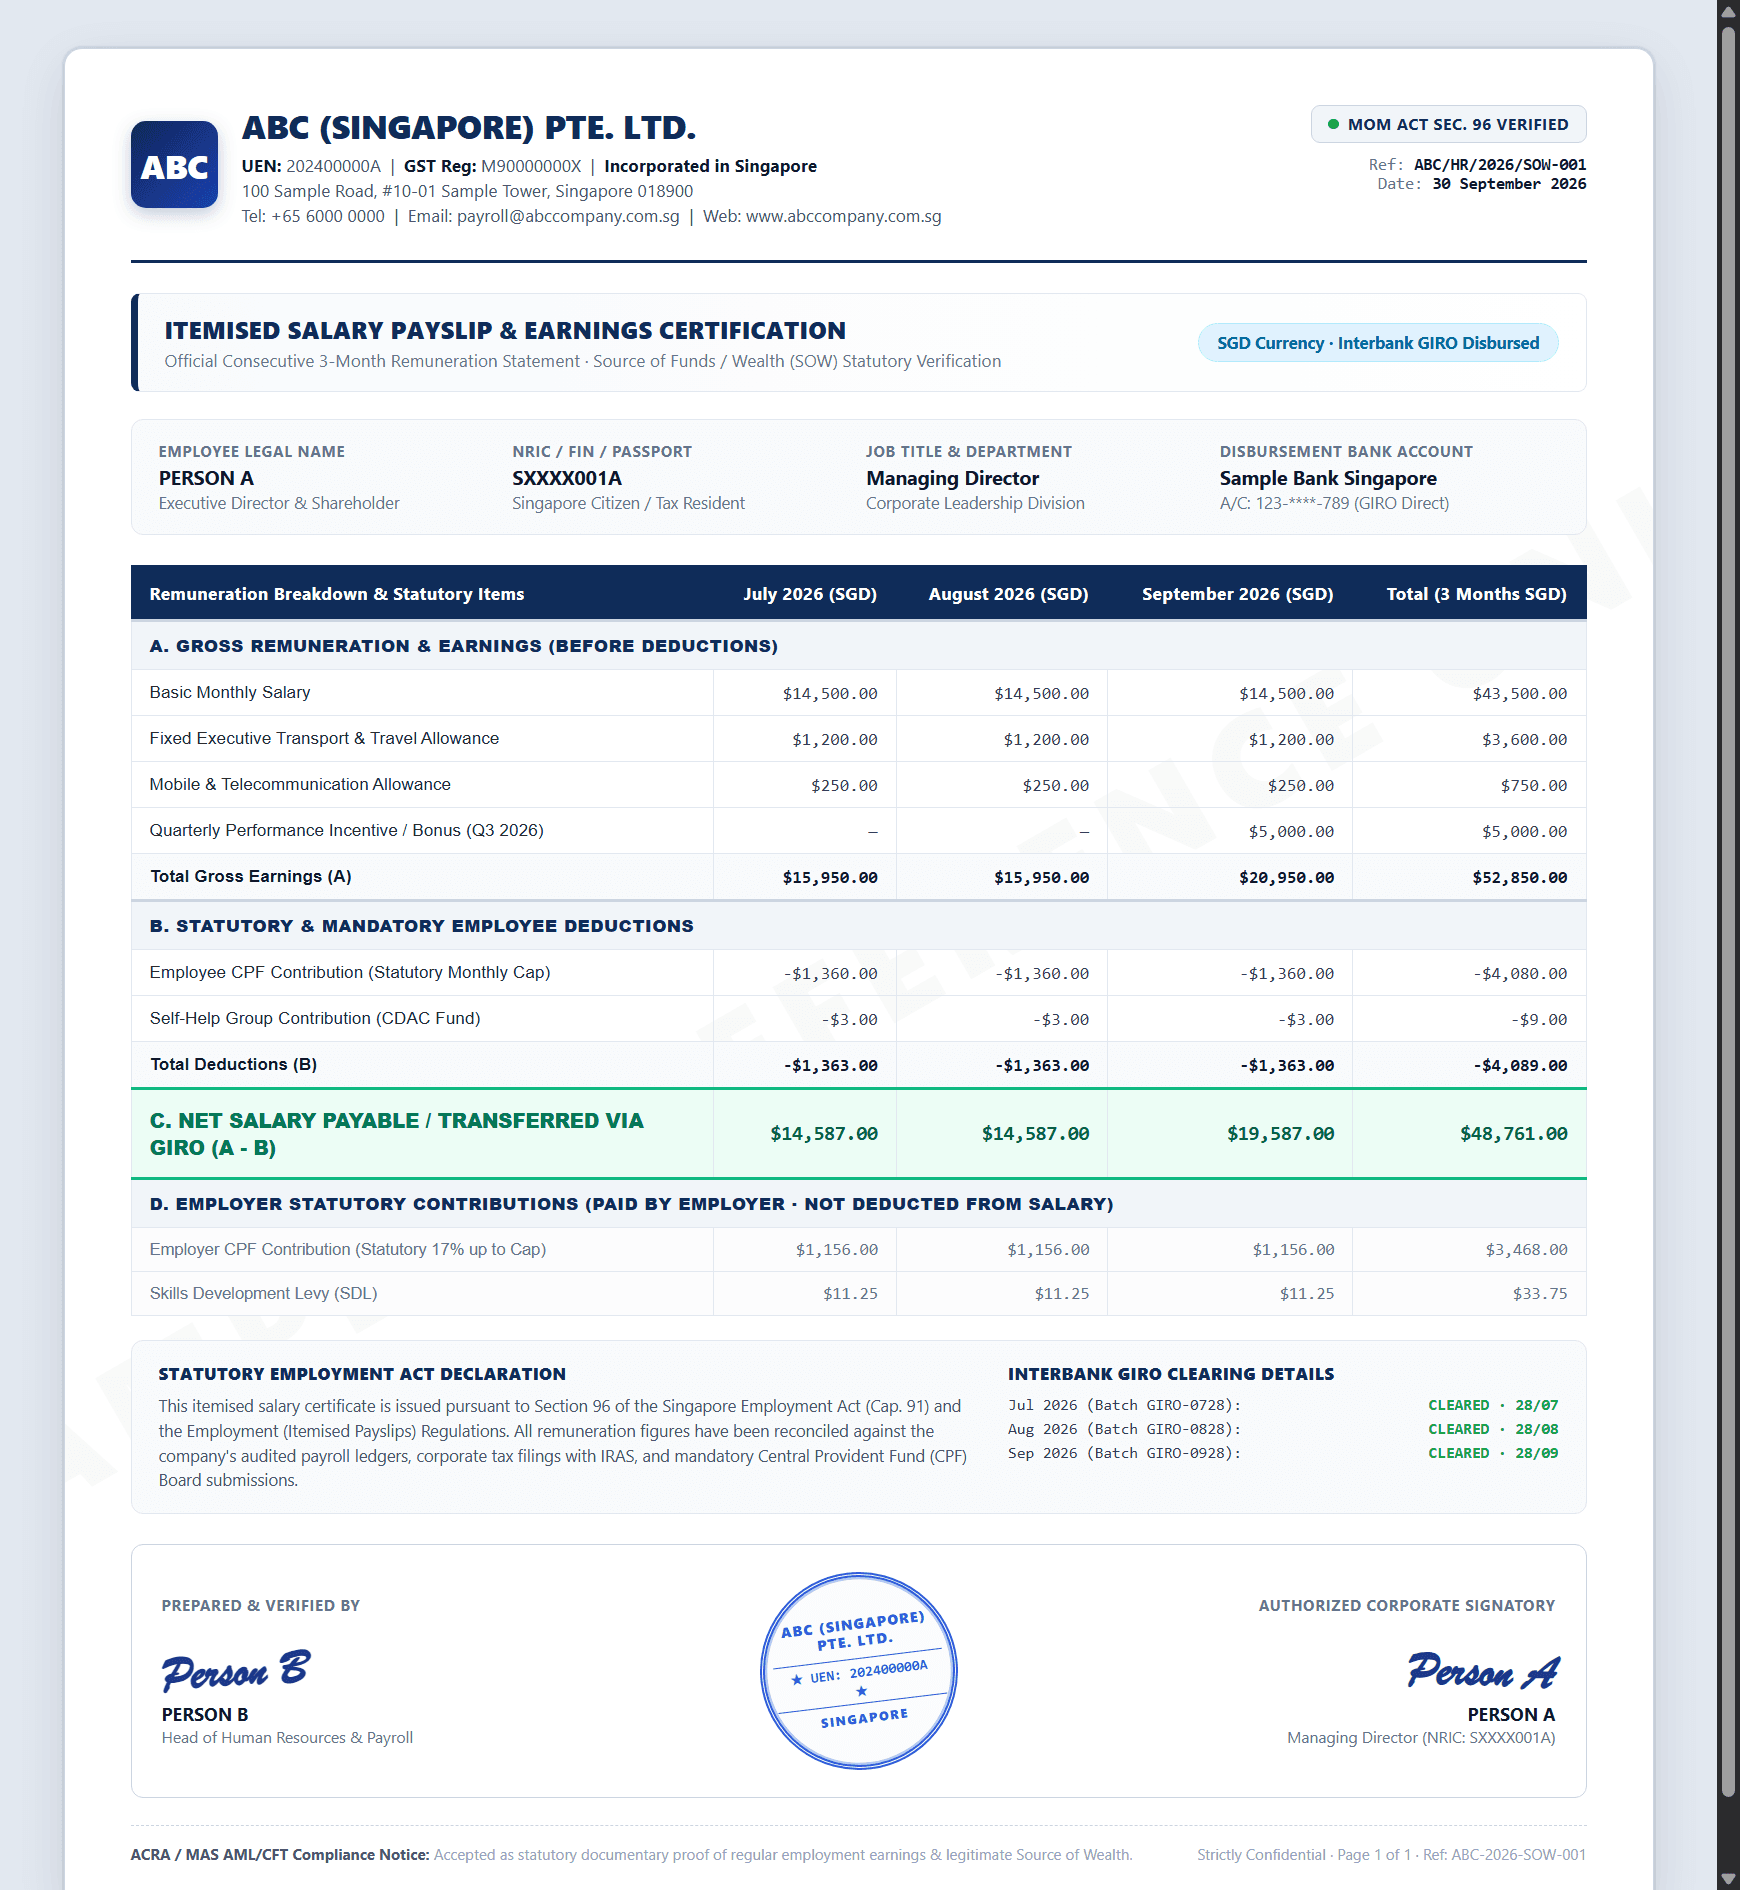This screenshot has width=1740, height=1890.
Task: Click the Basic Monthly Salary row label
Action: coord(230,692)
